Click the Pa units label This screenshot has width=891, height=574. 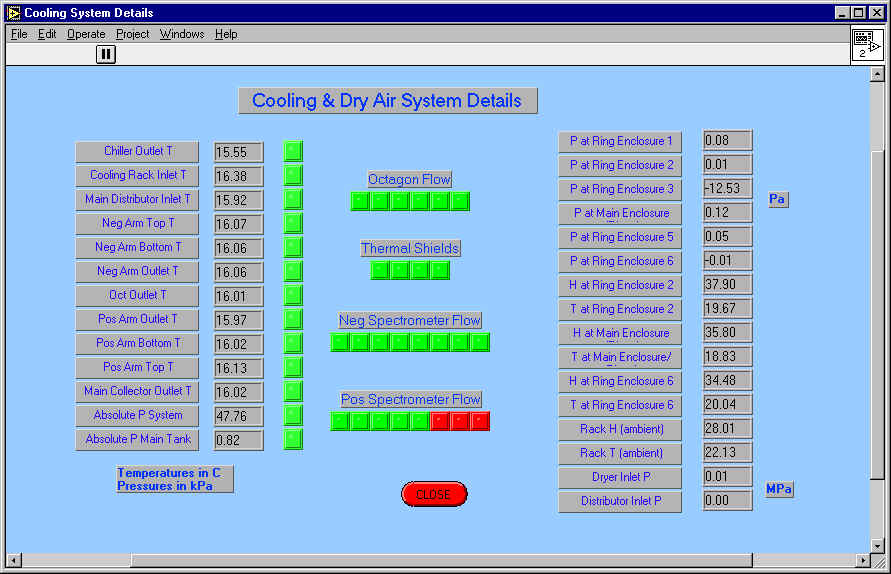tap(778, 199)
